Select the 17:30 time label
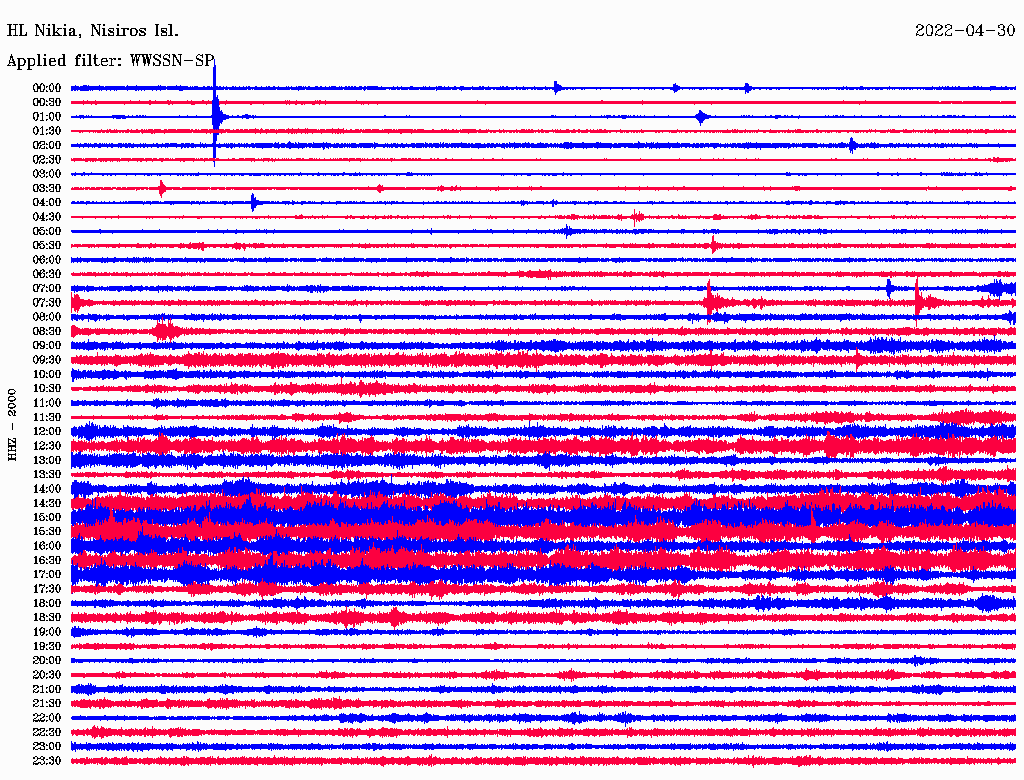 (47, 589)
